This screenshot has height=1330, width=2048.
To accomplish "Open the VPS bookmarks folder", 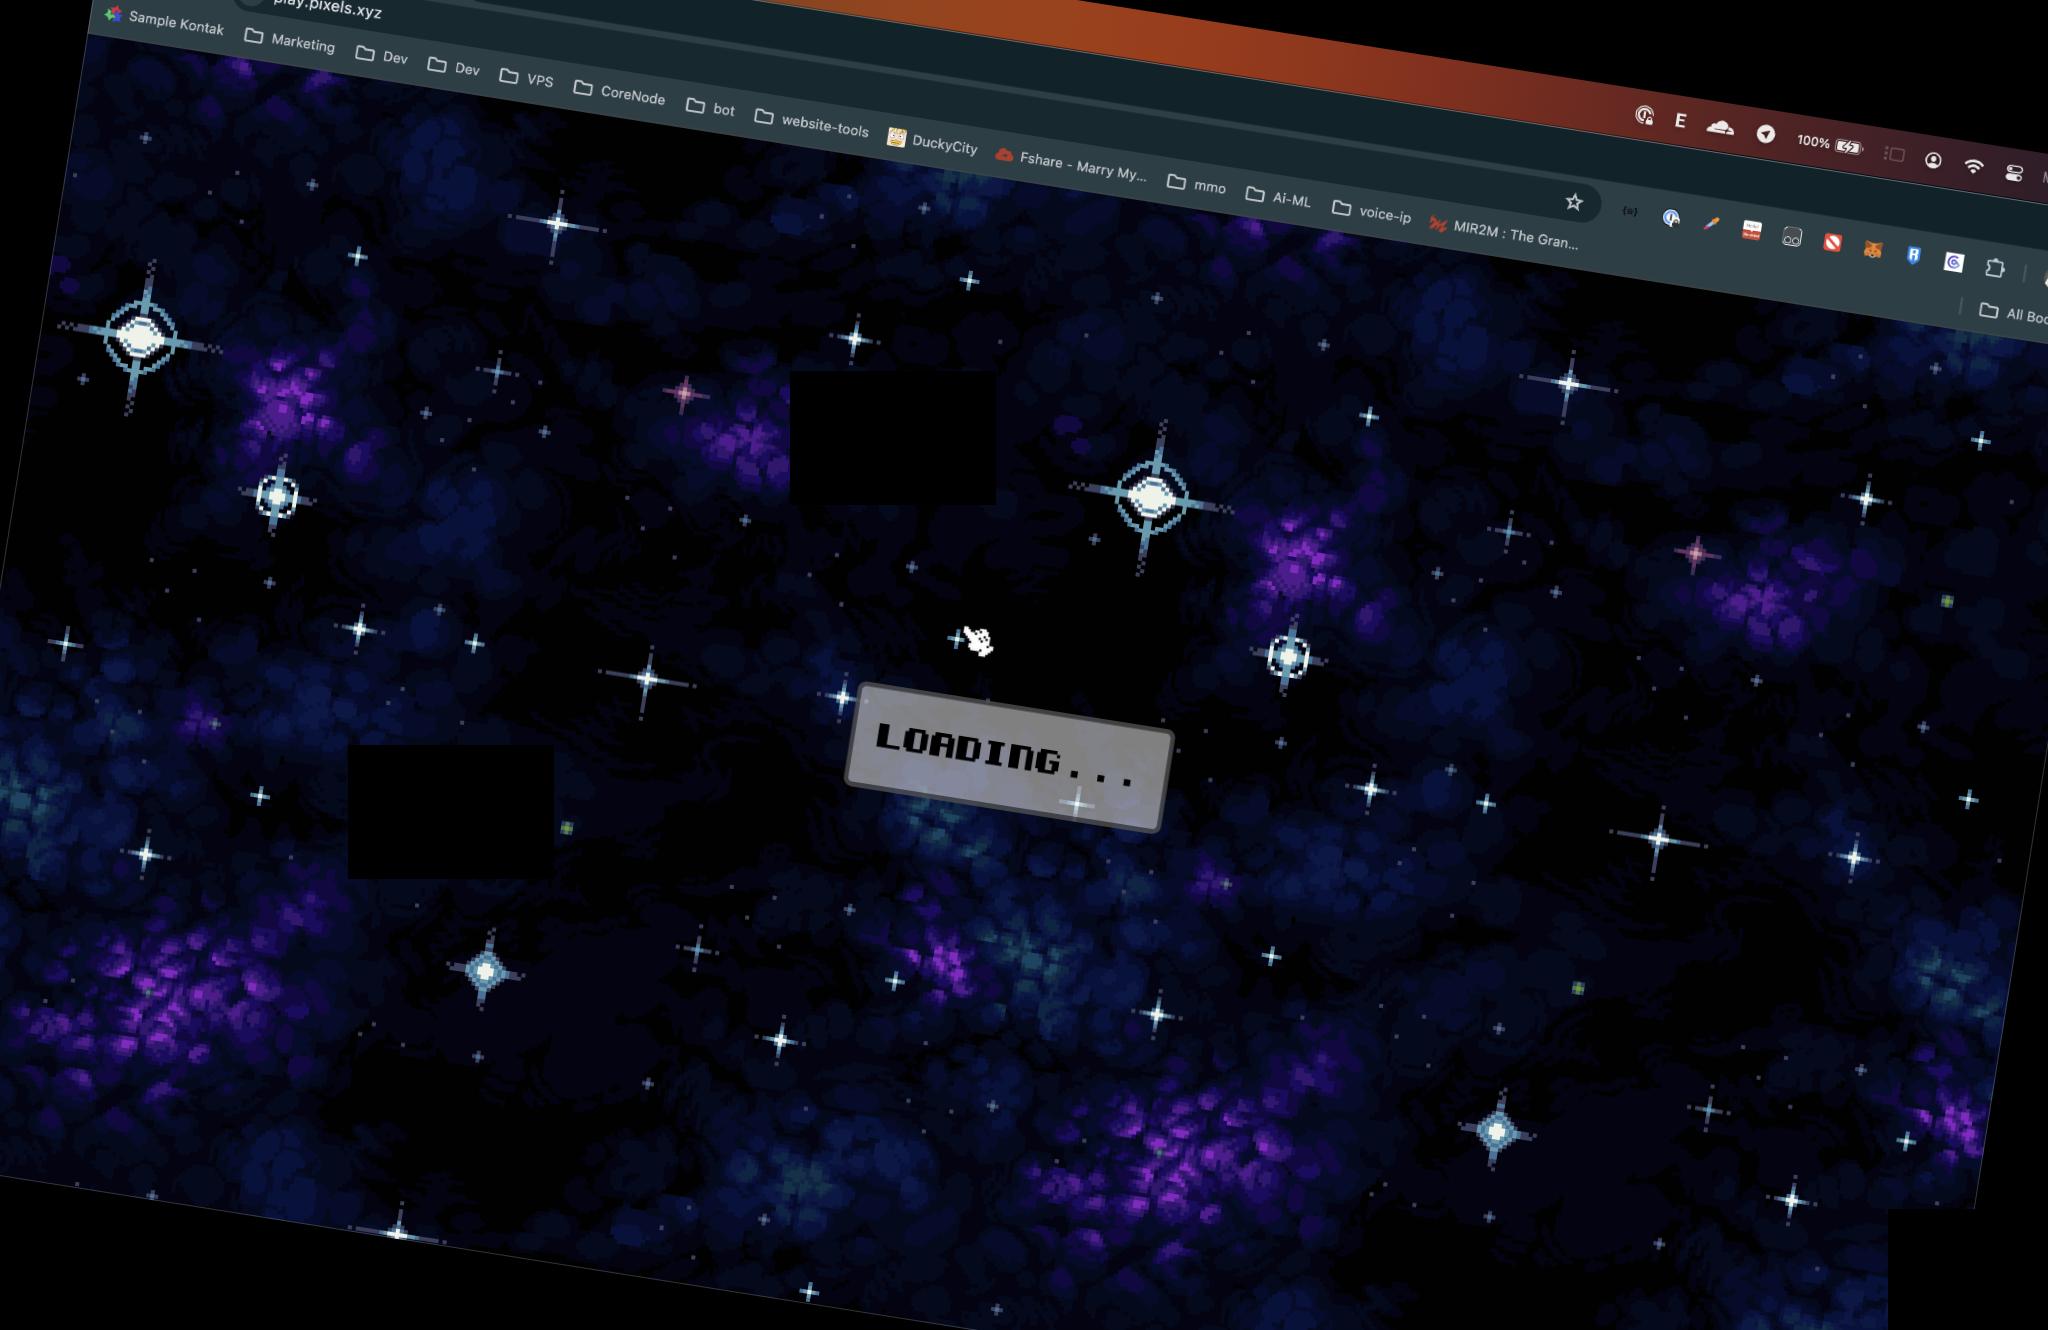I will click(527, 79).
